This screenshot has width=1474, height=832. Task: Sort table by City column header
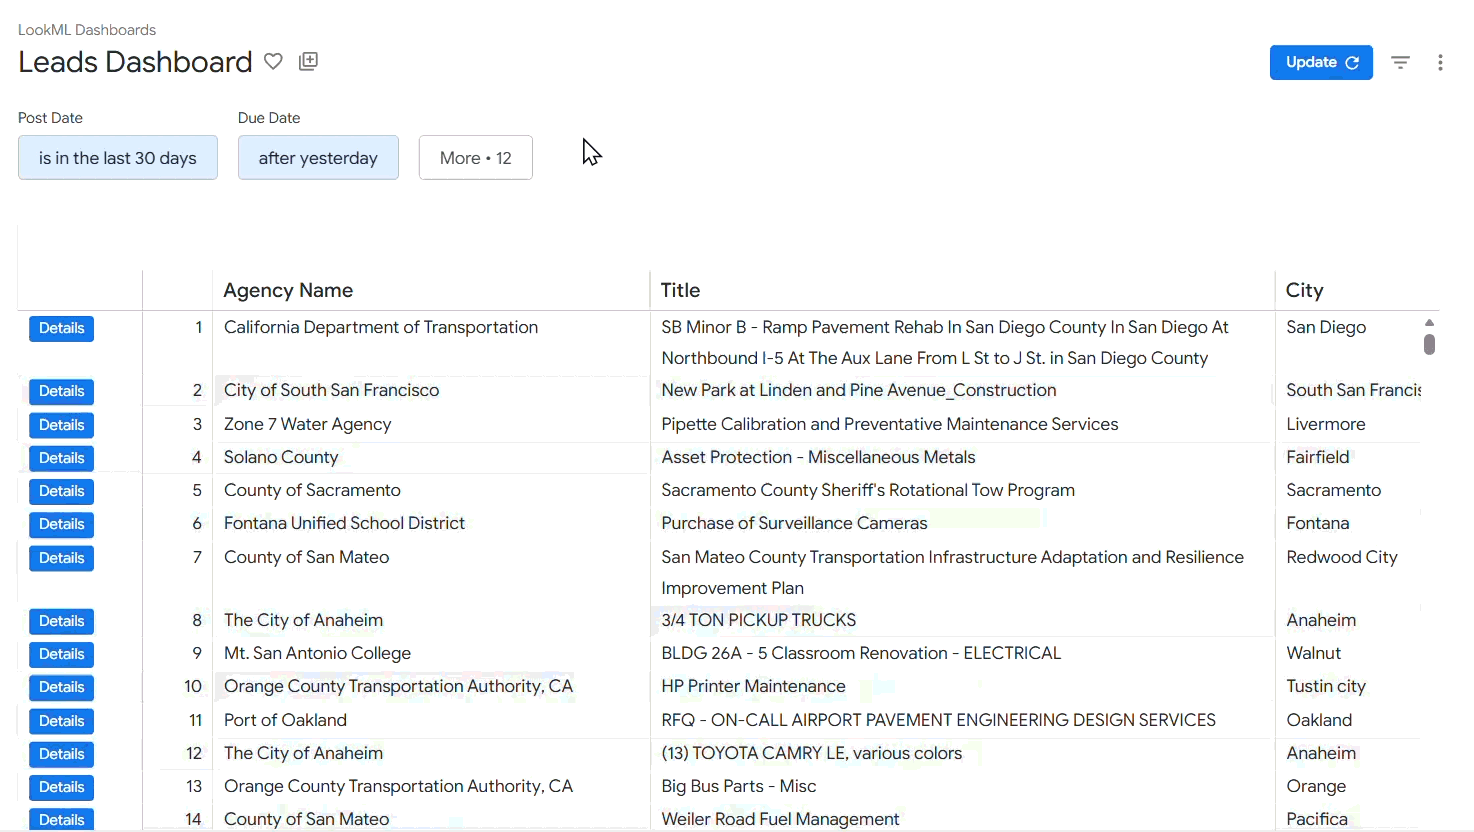pos(1305,290)
